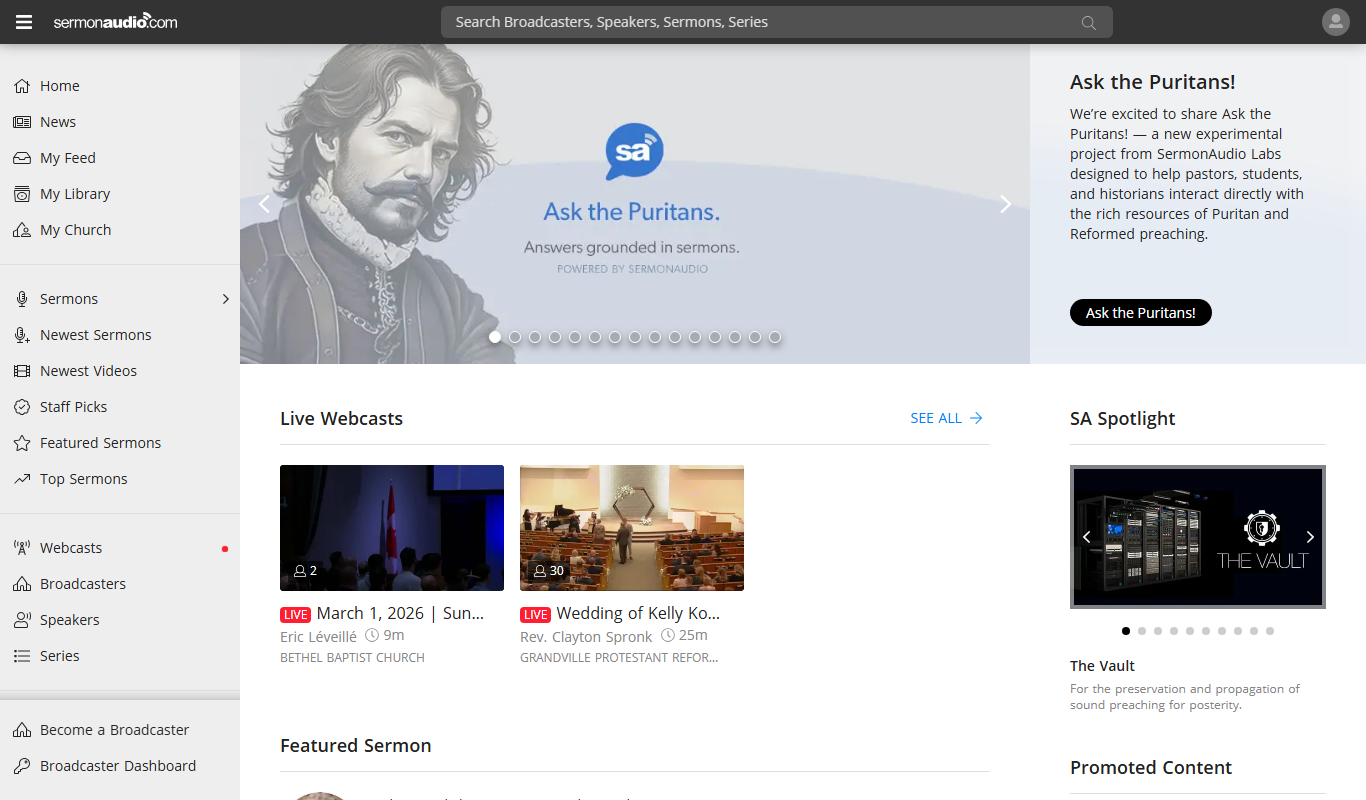
Task: Open the March 1, 2026 live webcast title
Action: 400,613
